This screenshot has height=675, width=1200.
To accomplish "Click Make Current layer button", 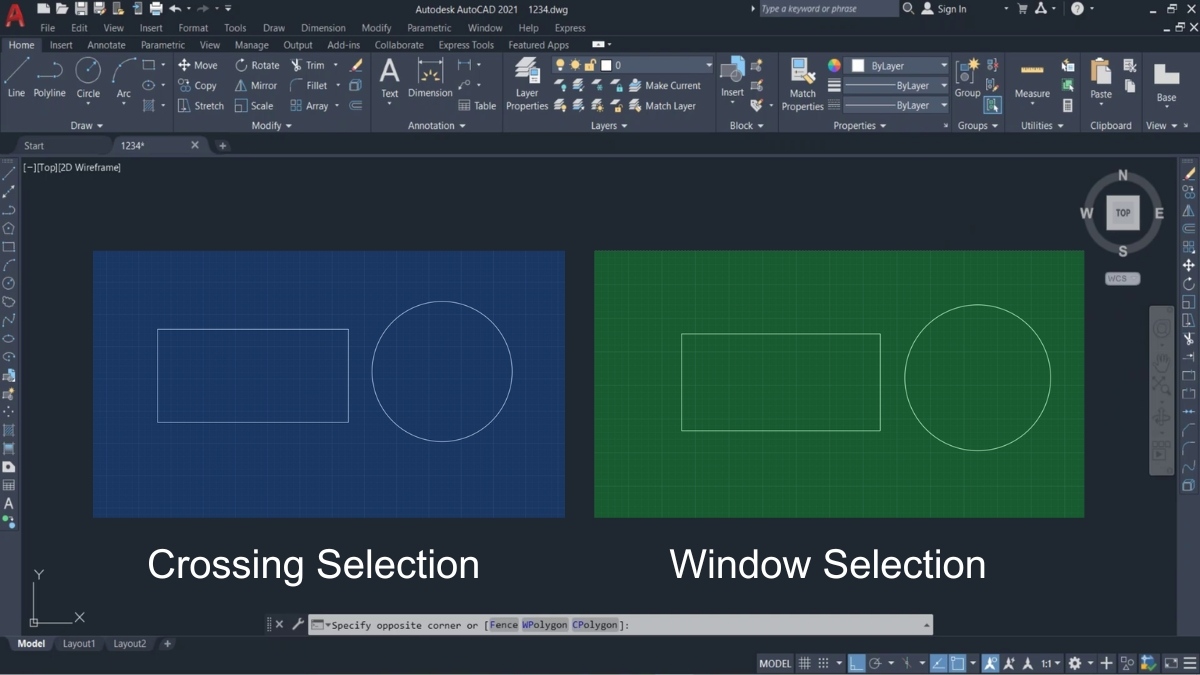I will pyautogui.click(x=664, y=85).
